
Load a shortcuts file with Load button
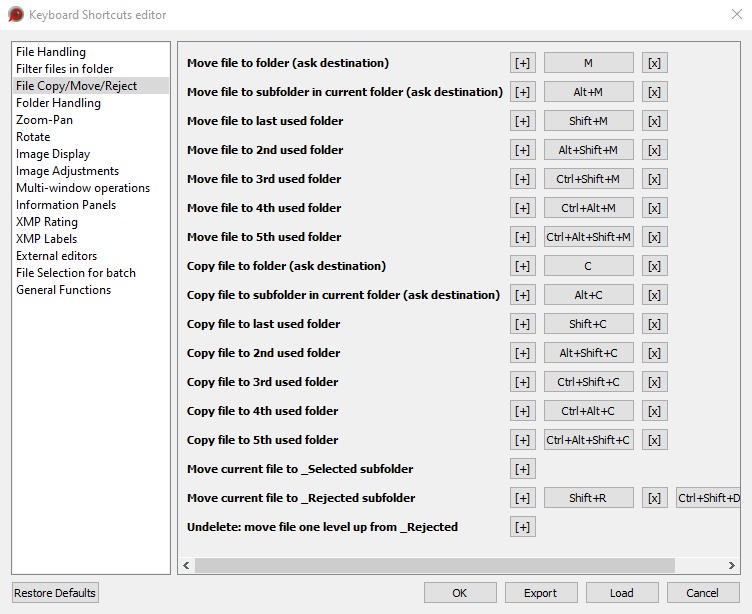pos(621,593)
